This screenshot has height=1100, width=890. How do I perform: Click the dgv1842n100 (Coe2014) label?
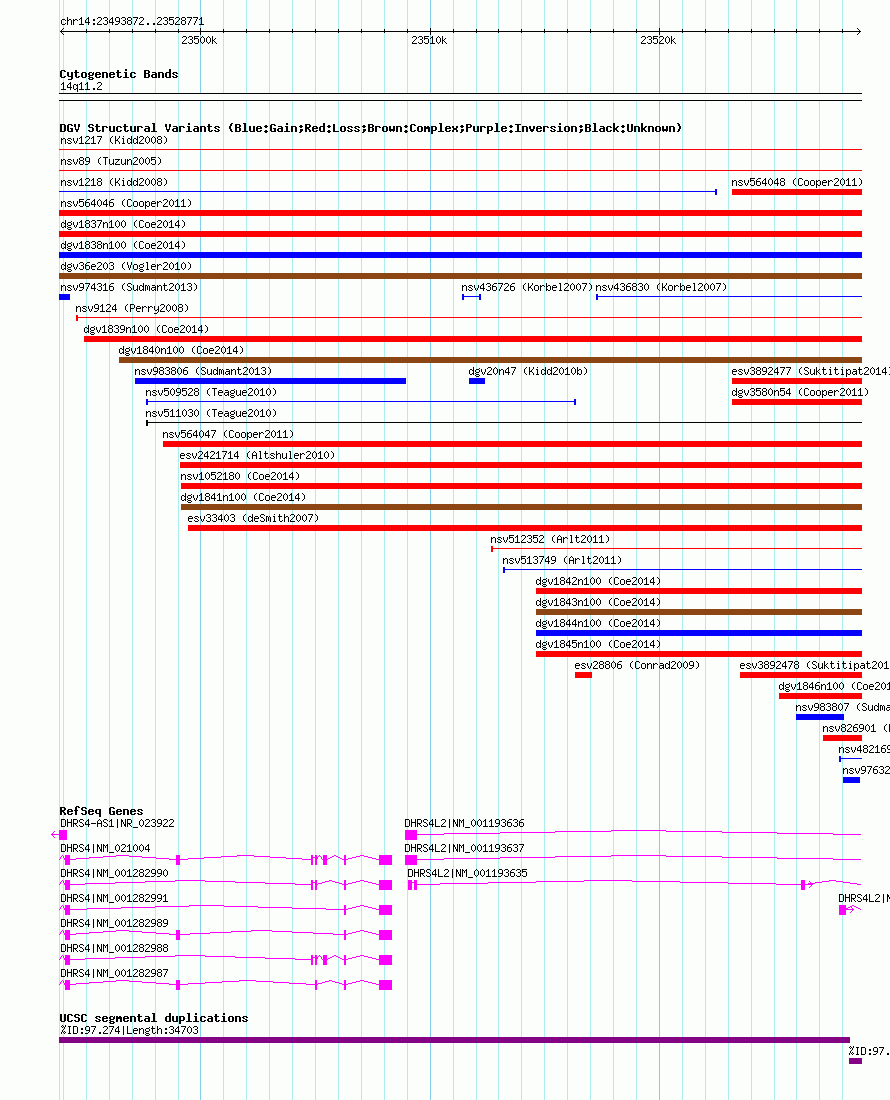click(x=598, y=582)
